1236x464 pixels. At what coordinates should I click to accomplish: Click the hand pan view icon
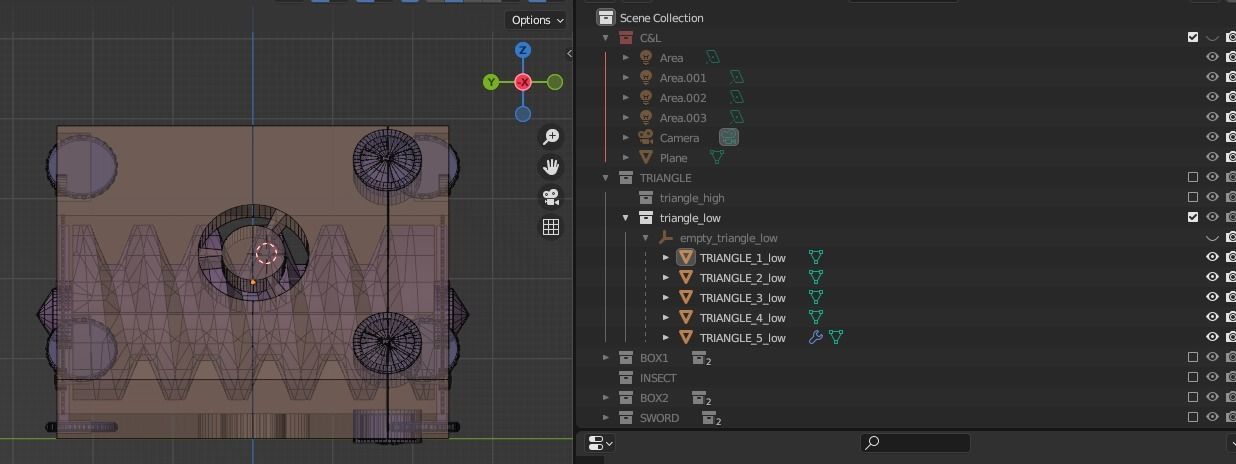click(x=551, y=167)
